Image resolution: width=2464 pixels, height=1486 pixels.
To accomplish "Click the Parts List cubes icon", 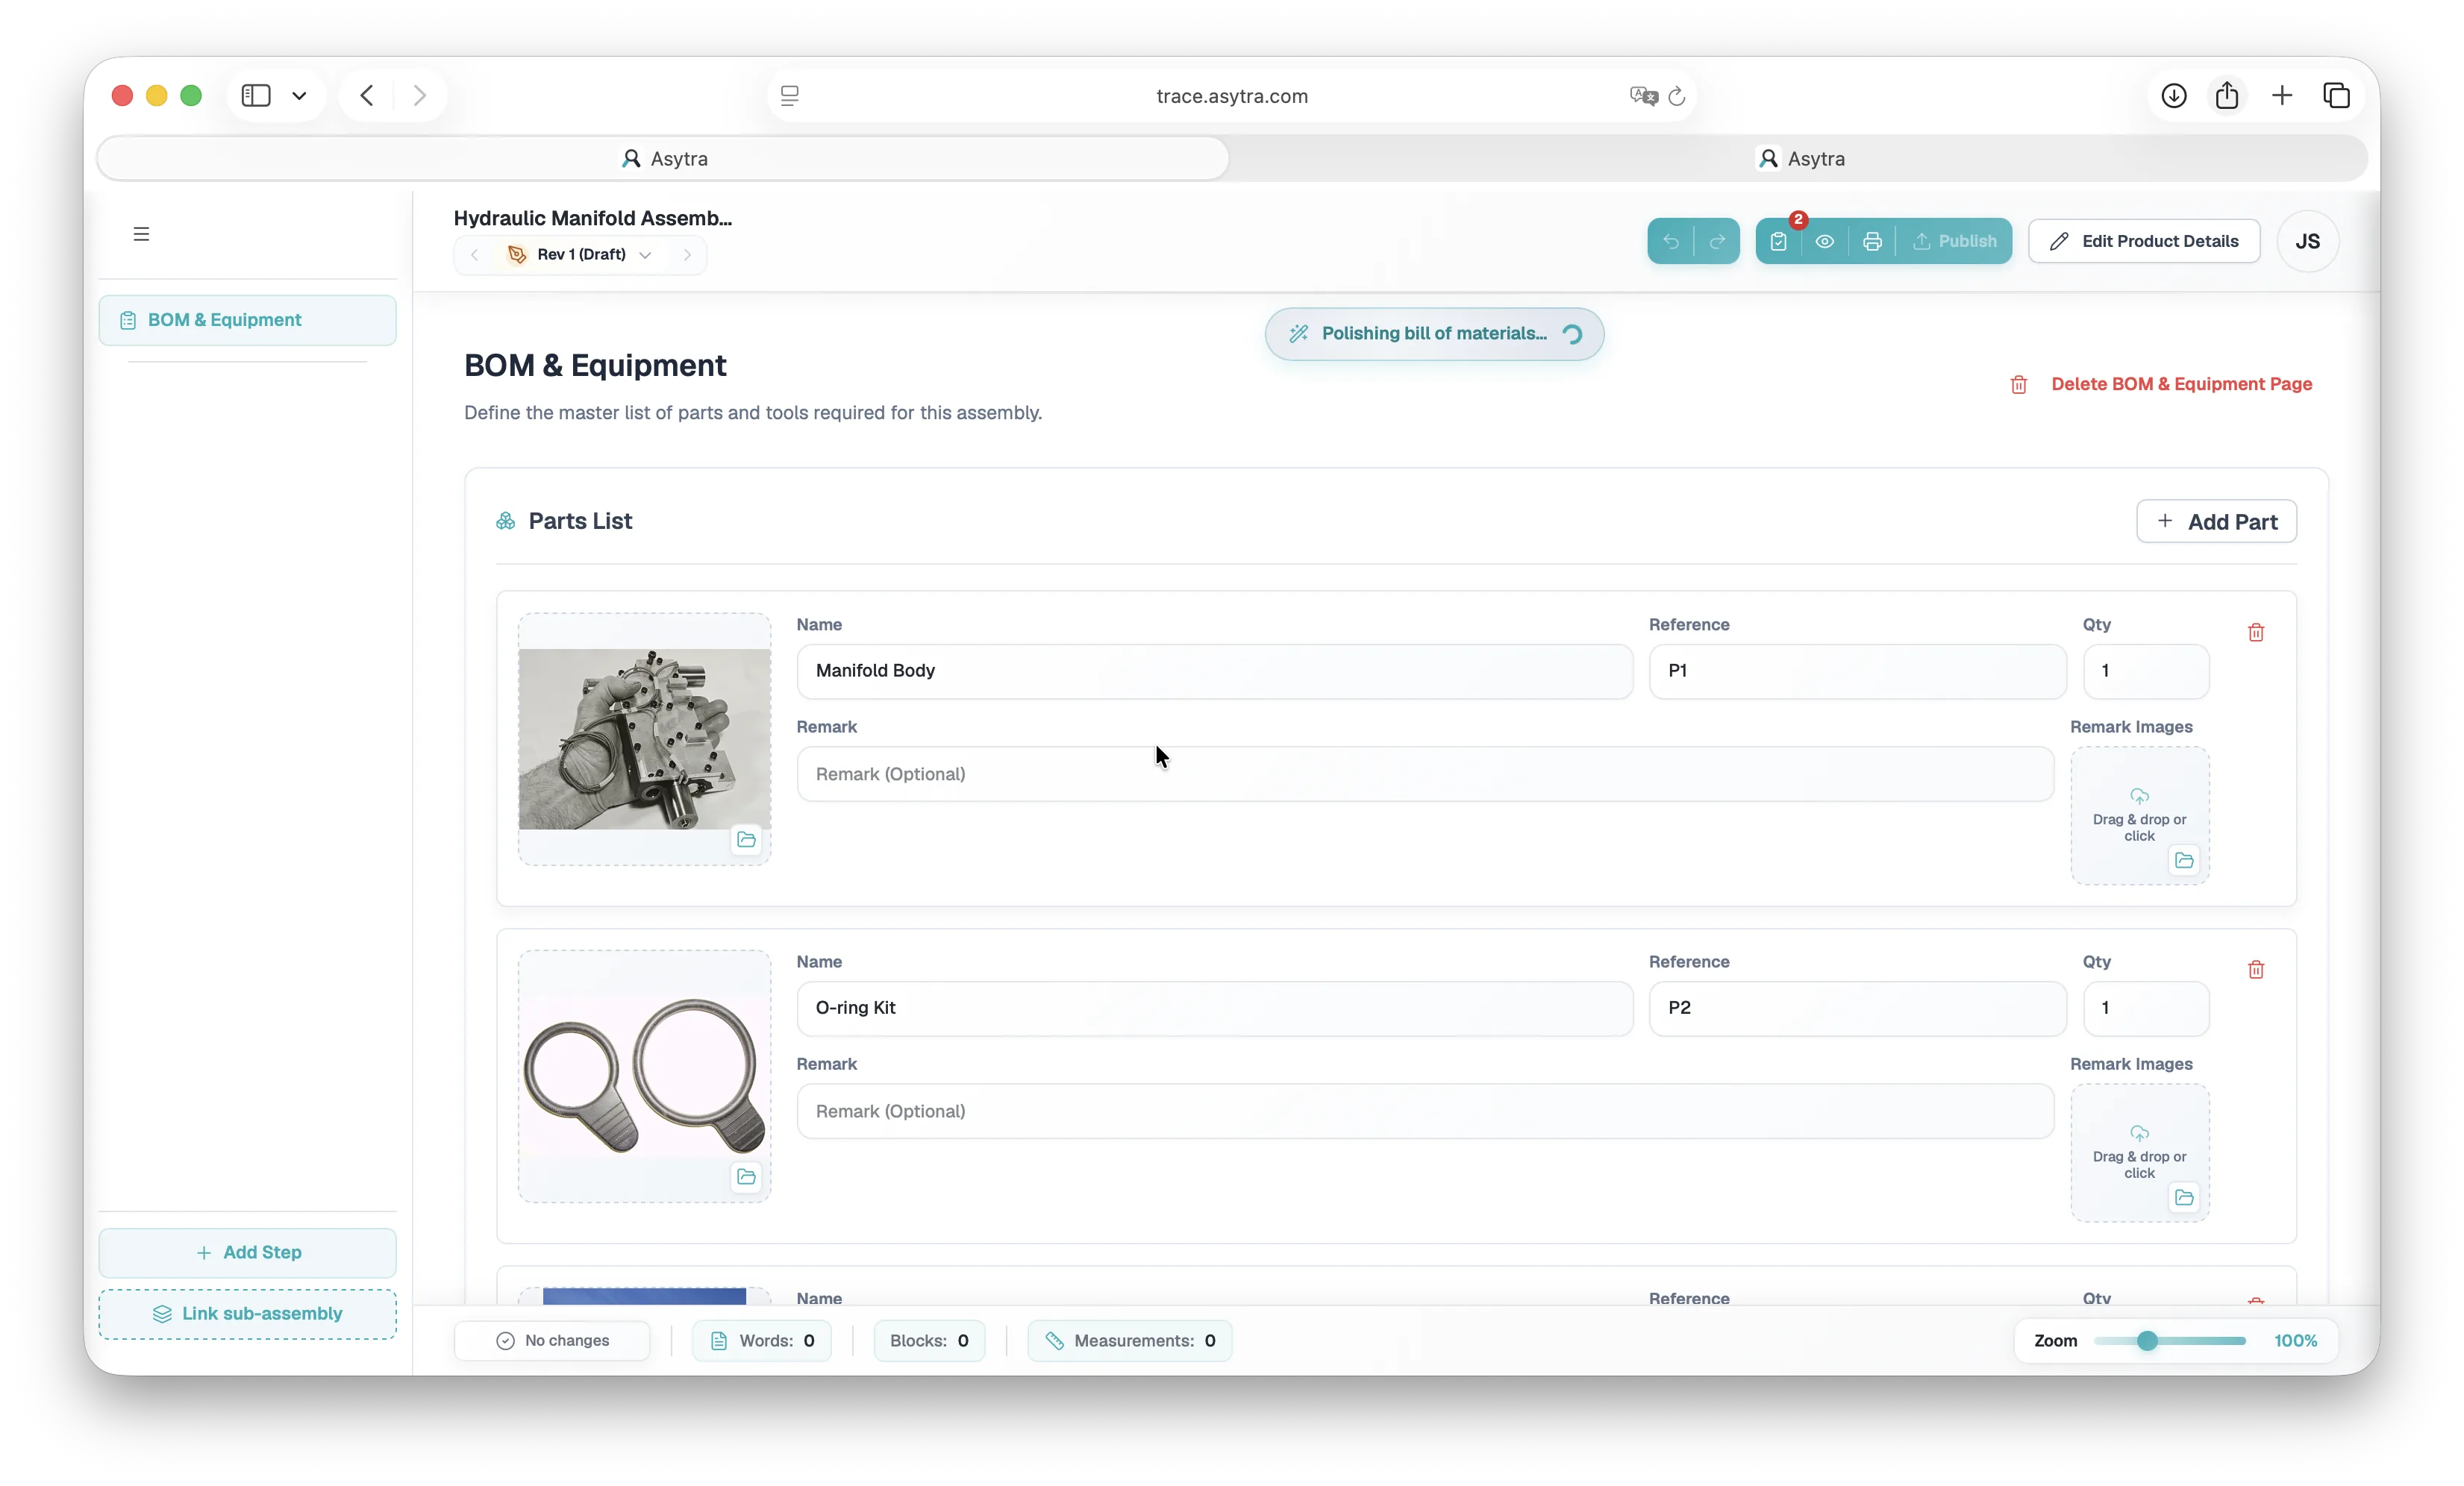I will [506, 521].
